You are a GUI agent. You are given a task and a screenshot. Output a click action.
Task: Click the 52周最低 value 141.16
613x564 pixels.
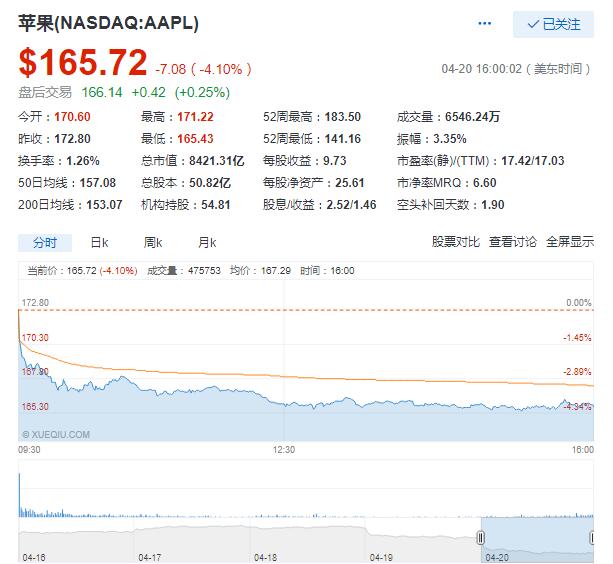pyautogui.click(x=342, y=139)
